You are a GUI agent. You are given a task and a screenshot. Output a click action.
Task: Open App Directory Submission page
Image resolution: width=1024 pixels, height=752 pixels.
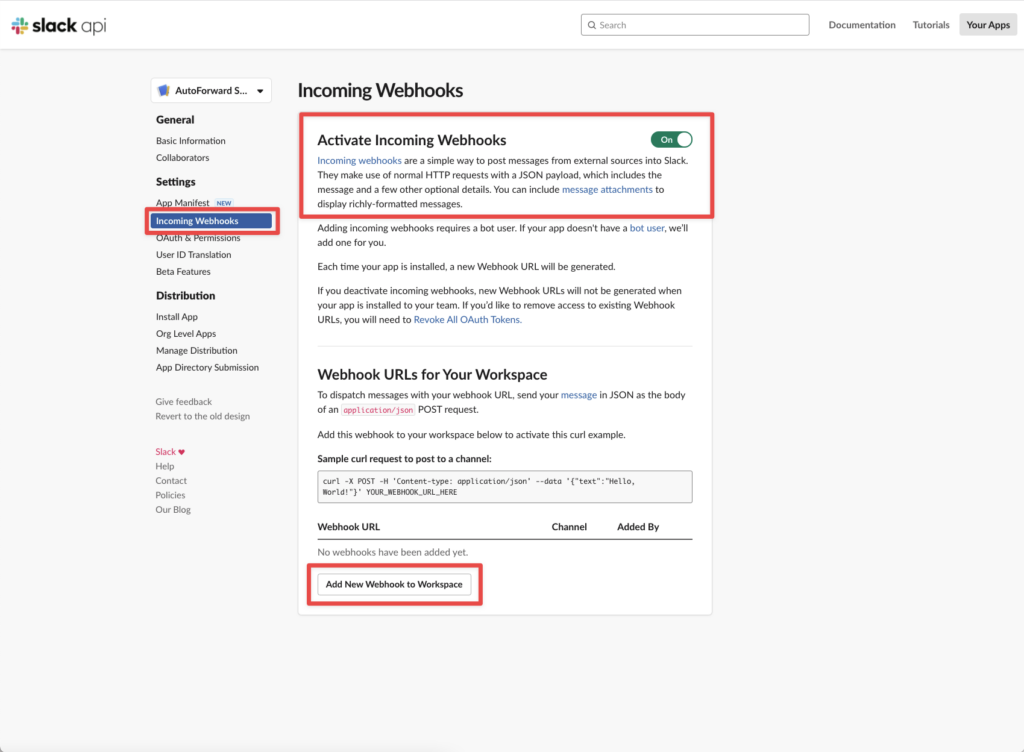pos(207,368)
